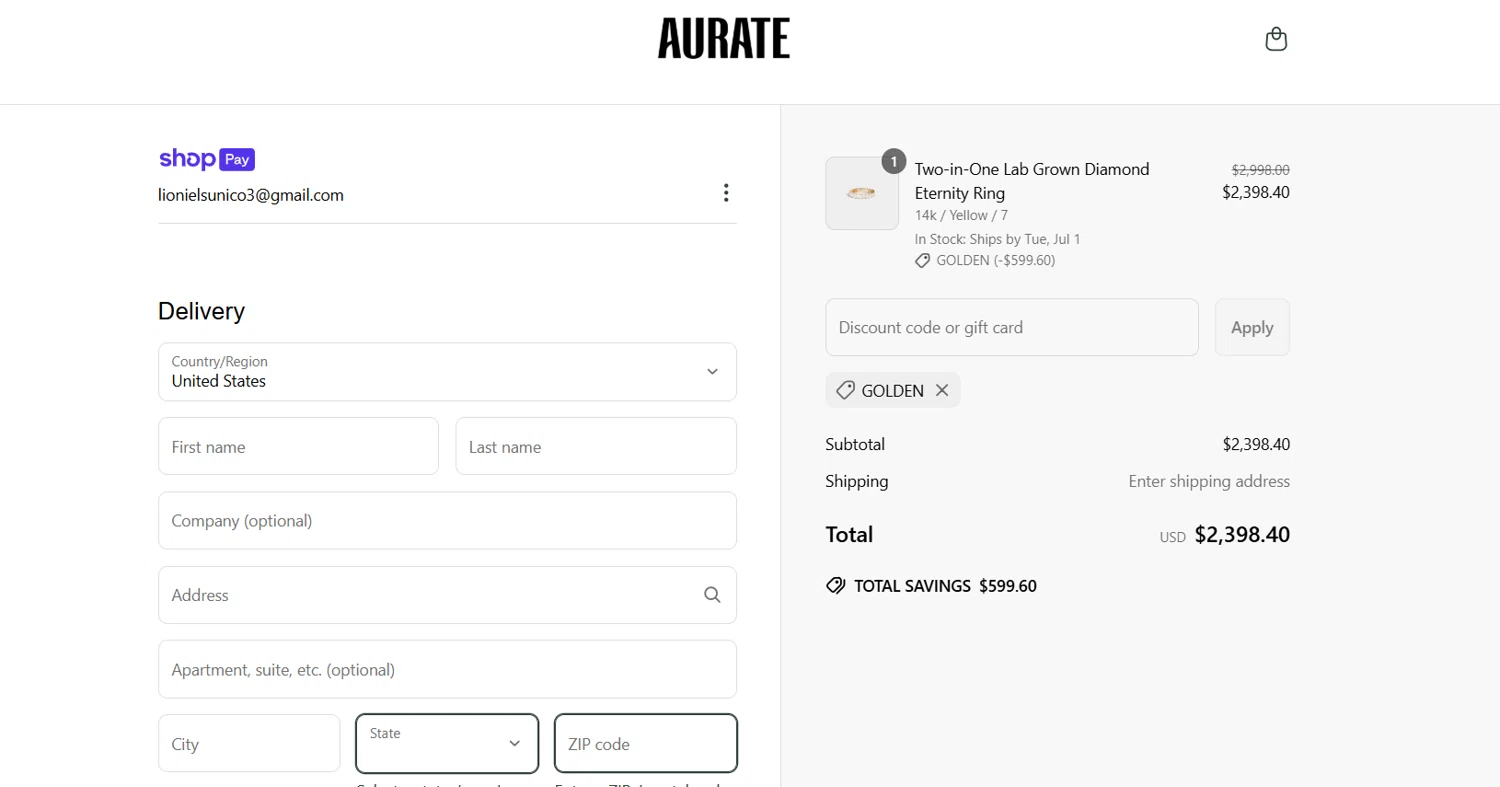Click the 'GOLDEN (-$599.60)' discount line

tap(995, 260)
